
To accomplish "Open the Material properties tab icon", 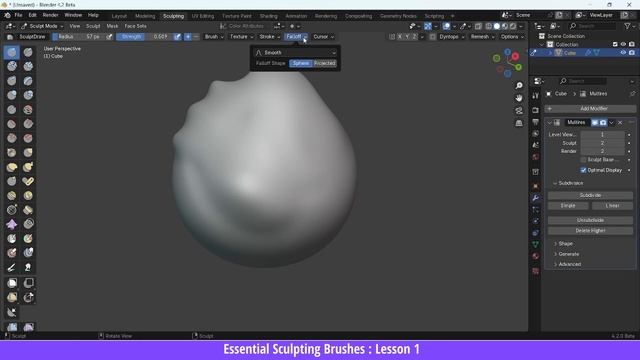I will click(x=536, y=256).
